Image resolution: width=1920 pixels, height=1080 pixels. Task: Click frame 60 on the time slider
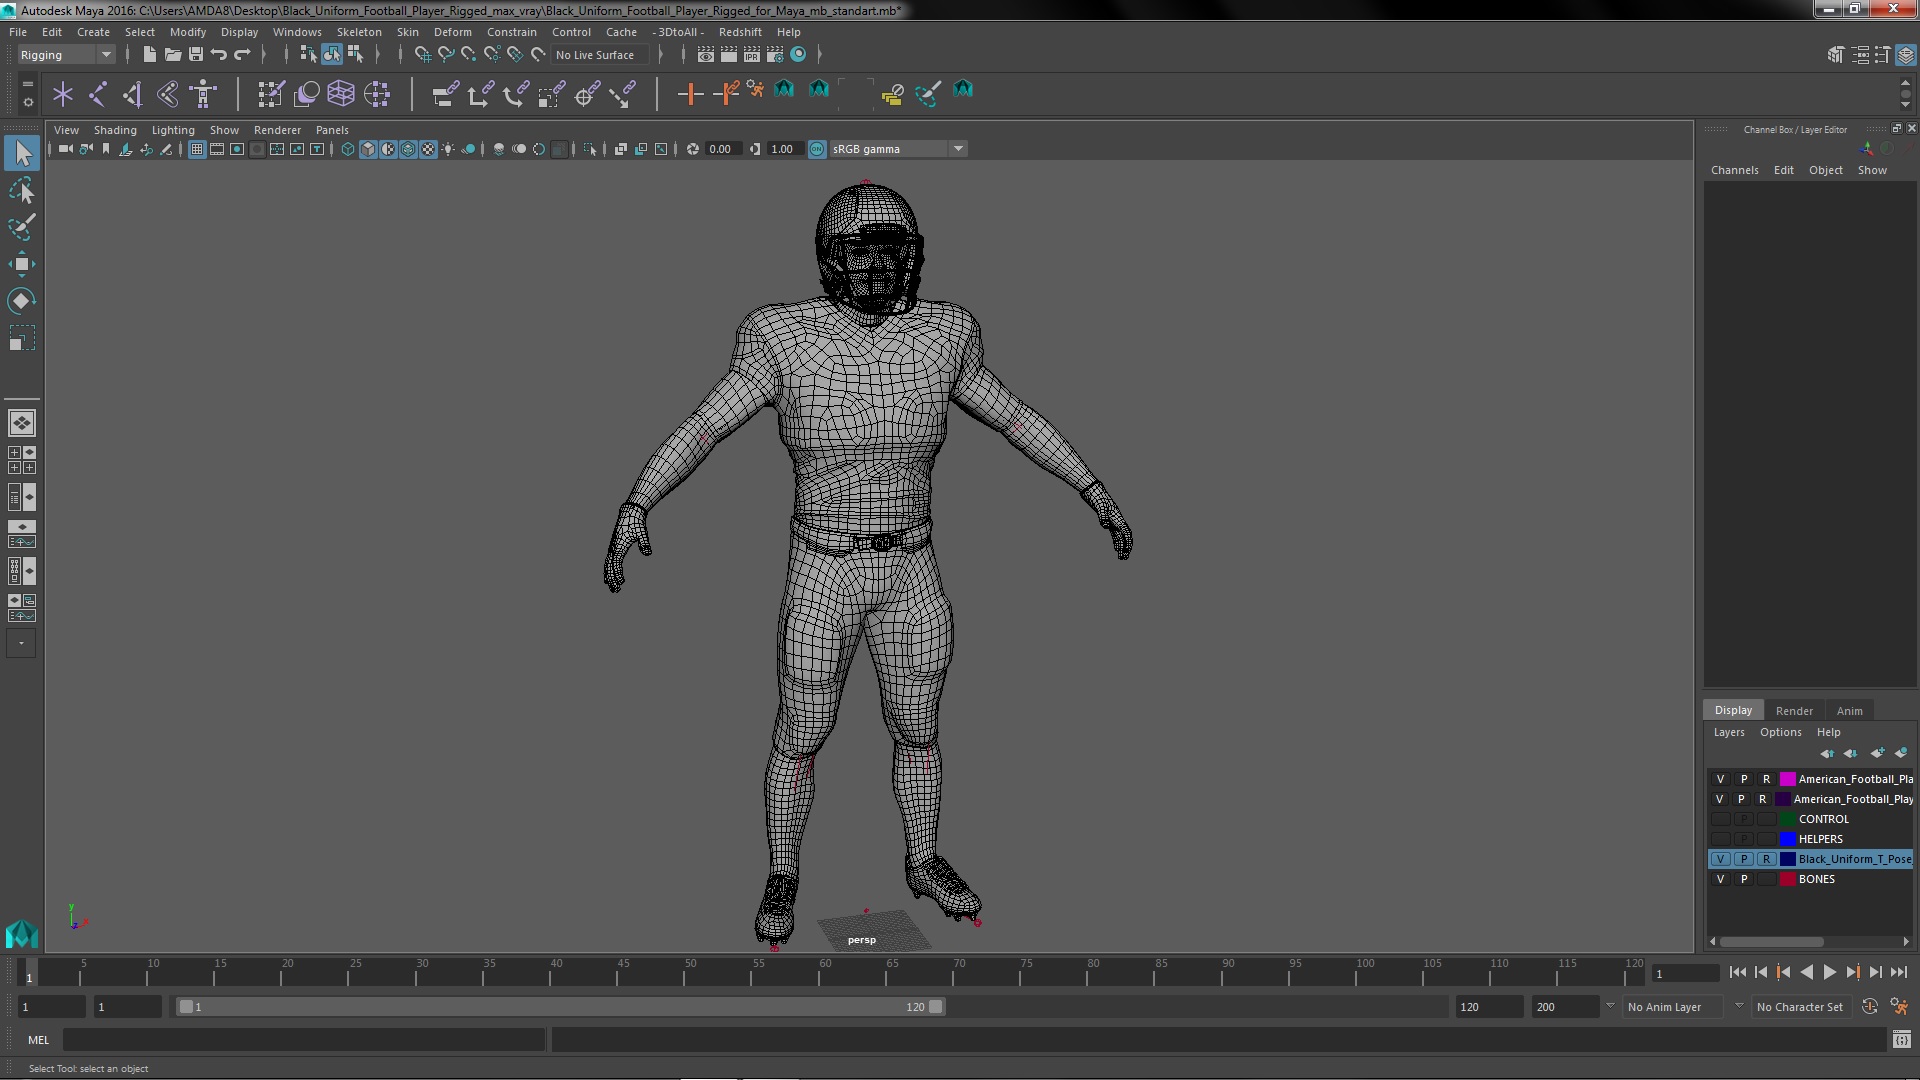click(825, 973)
